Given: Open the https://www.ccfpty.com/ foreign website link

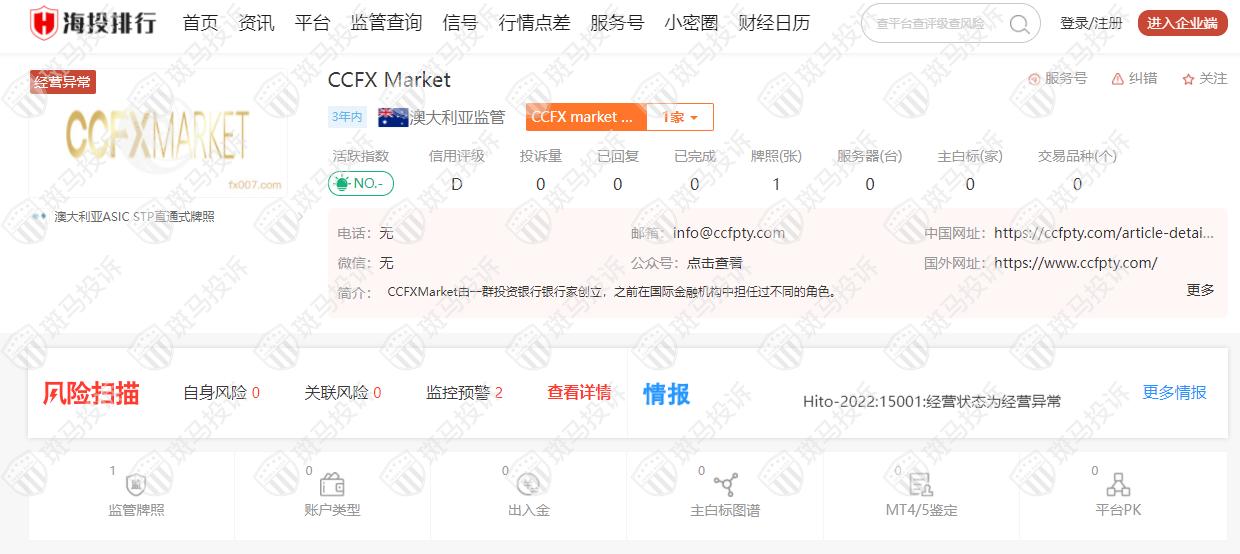Looking at the screenshot, I should pyautogui.click(x=1076, y=263).
